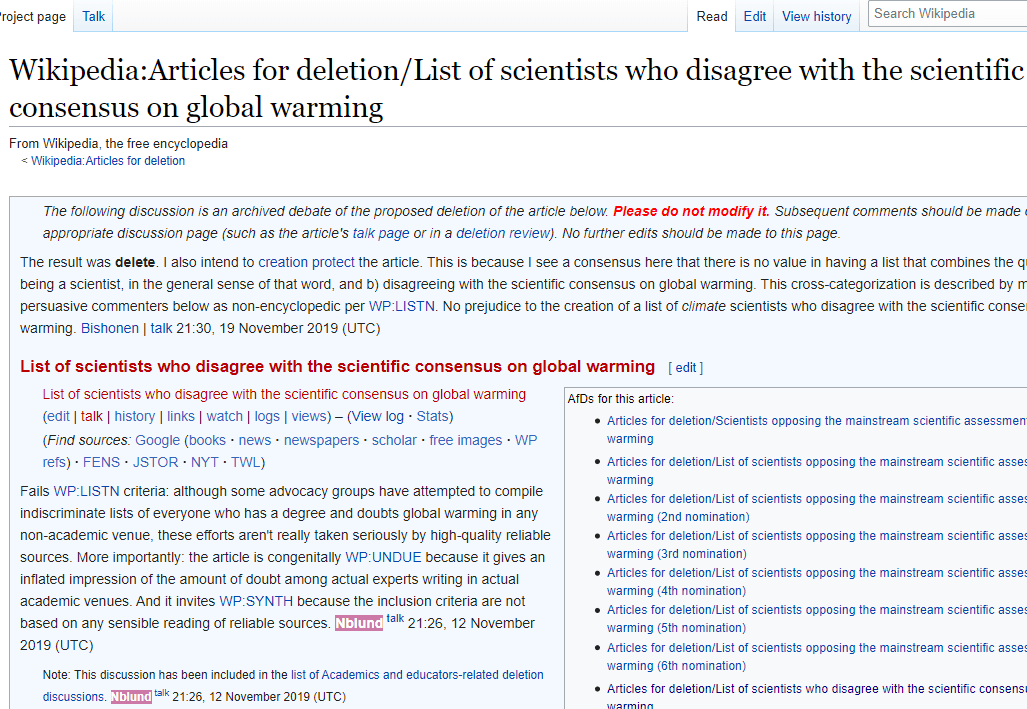1027x709 pixels.
Task: Open the 'View log' link
Action: [x=378, y=417]
